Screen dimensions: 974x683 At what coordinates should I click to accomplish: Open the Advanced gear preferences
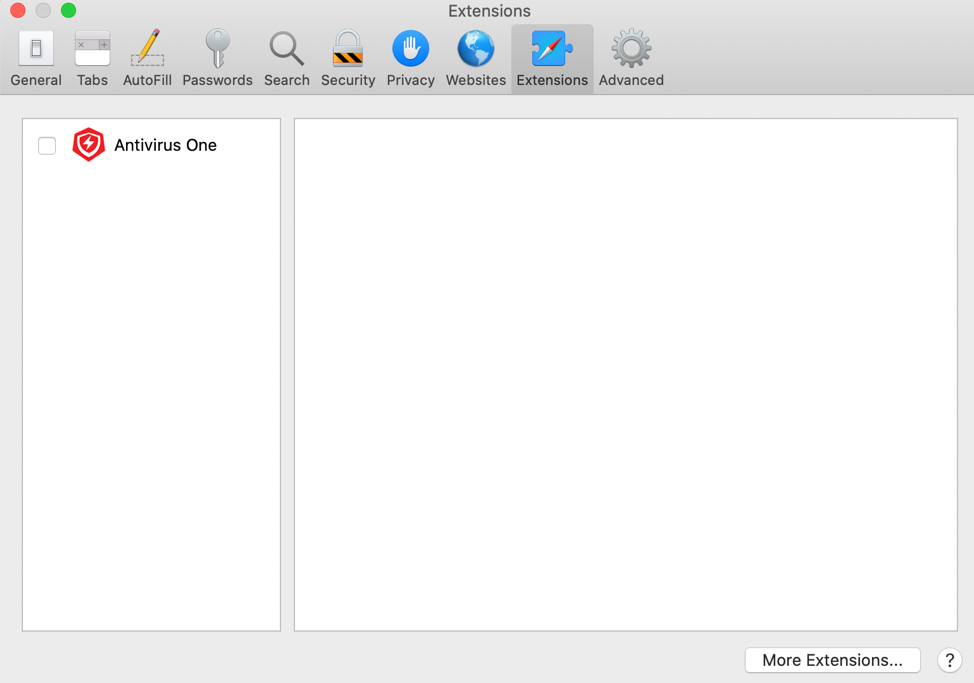click(x=631, y=59)
